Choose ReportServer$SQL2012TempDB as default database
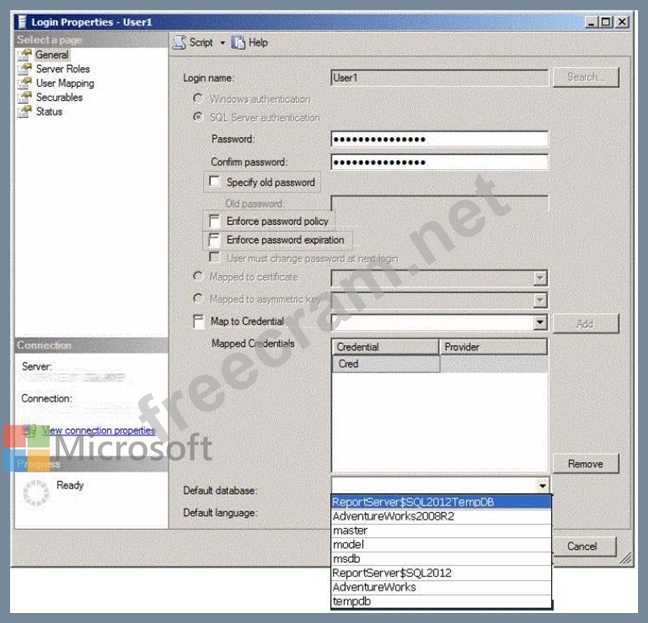Viewport: 648px width, 623px height. click(x=441, y=502)
